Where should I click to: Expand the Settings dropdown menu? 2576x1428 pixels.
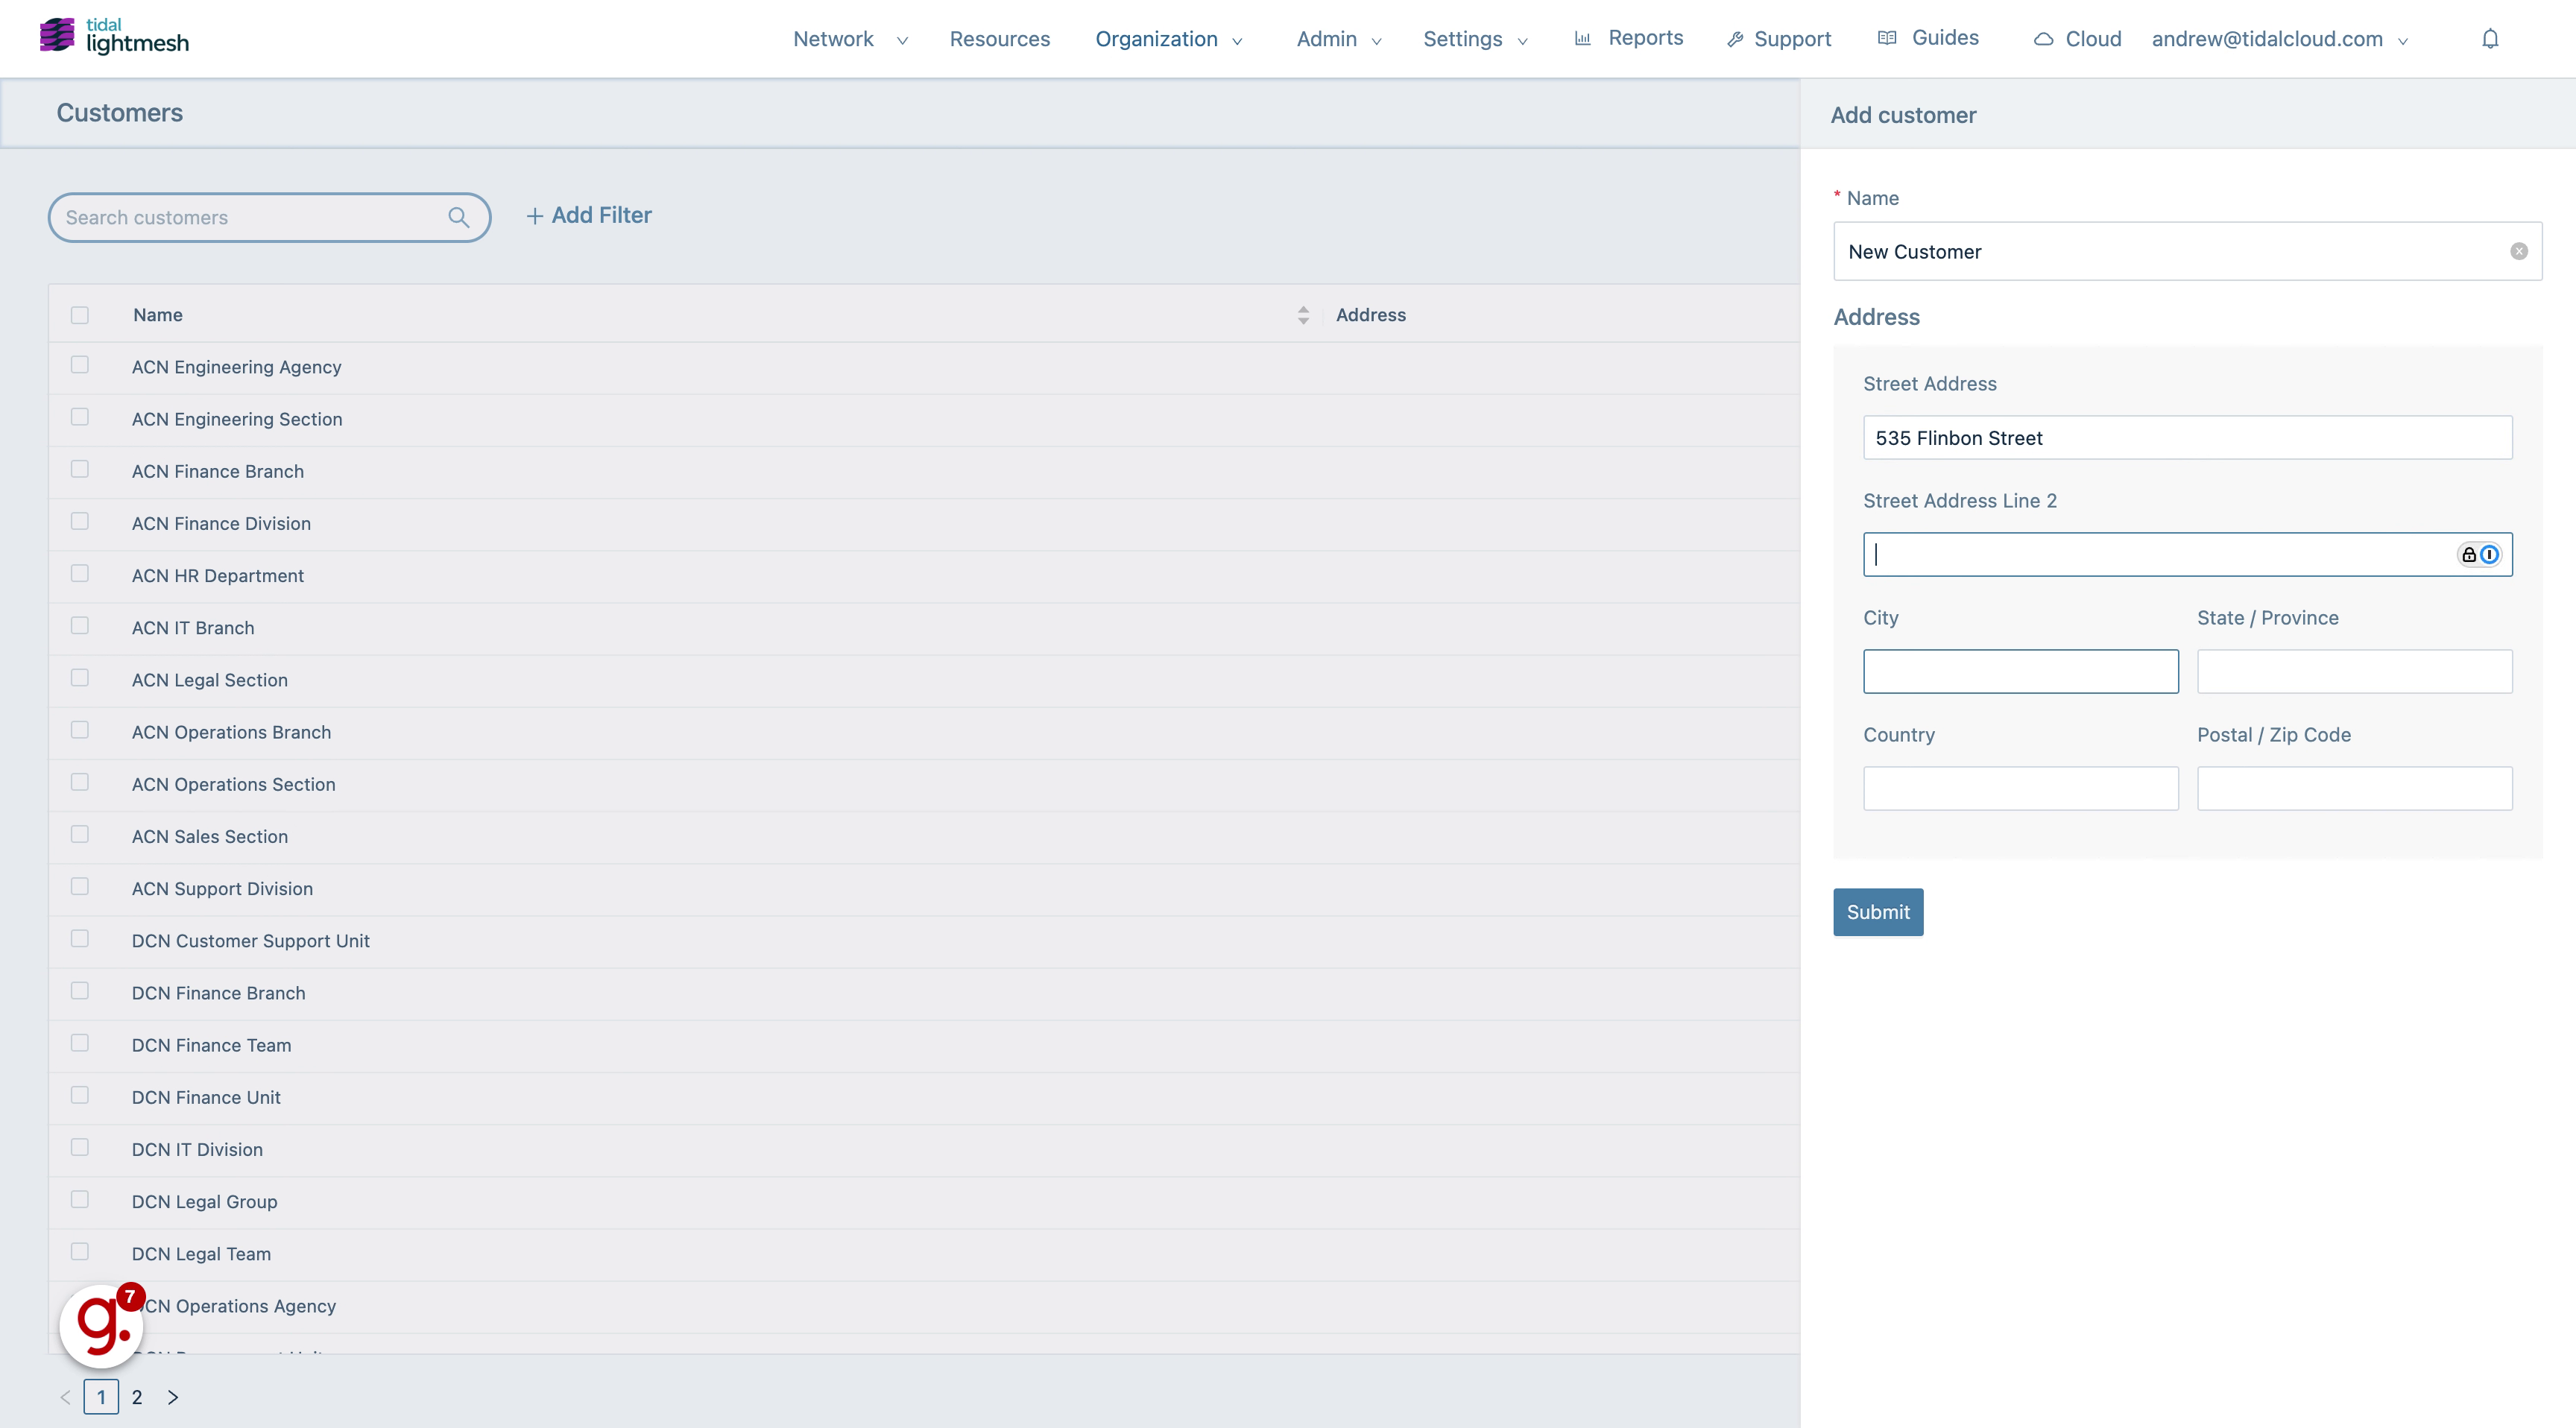click(1476, 39)
